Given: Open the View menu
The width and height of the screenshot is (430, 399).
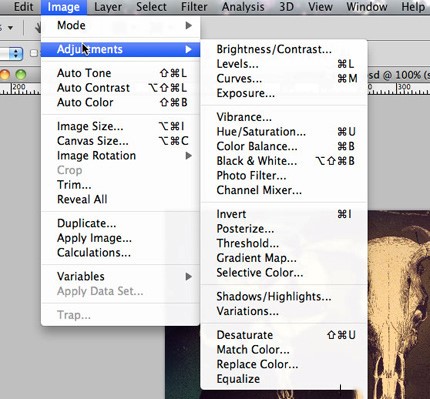Looking at the screenshot, I should pyautogui.click(x=320, y=7).
